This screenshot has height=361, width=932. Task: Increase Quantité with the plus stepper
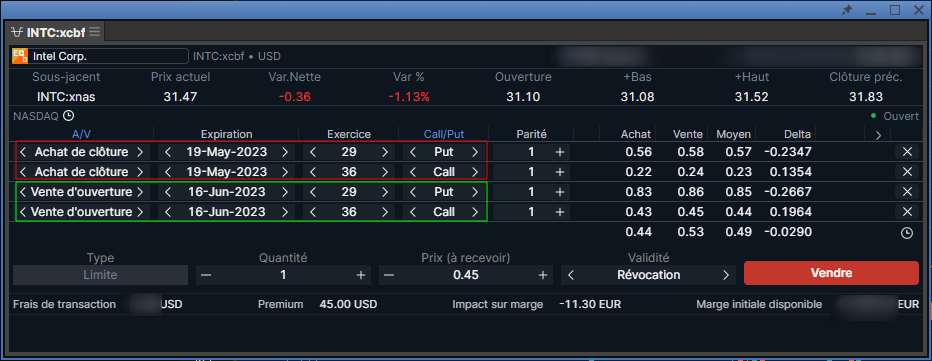tap(360, 275)
